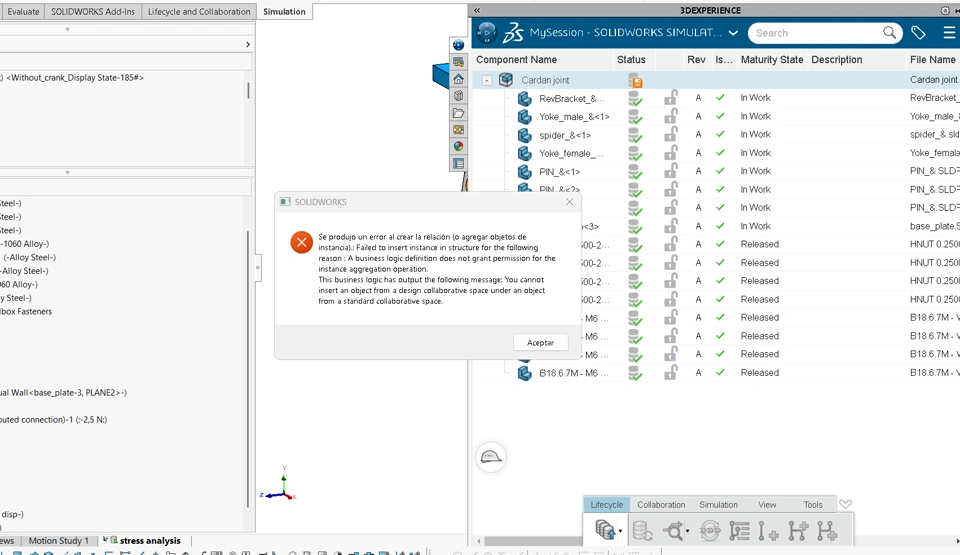Image resolution: width=960 pixels, height=555 pixels.
Task: Open the Motion Study 1 bottom tab
Action: pos(59,540)
